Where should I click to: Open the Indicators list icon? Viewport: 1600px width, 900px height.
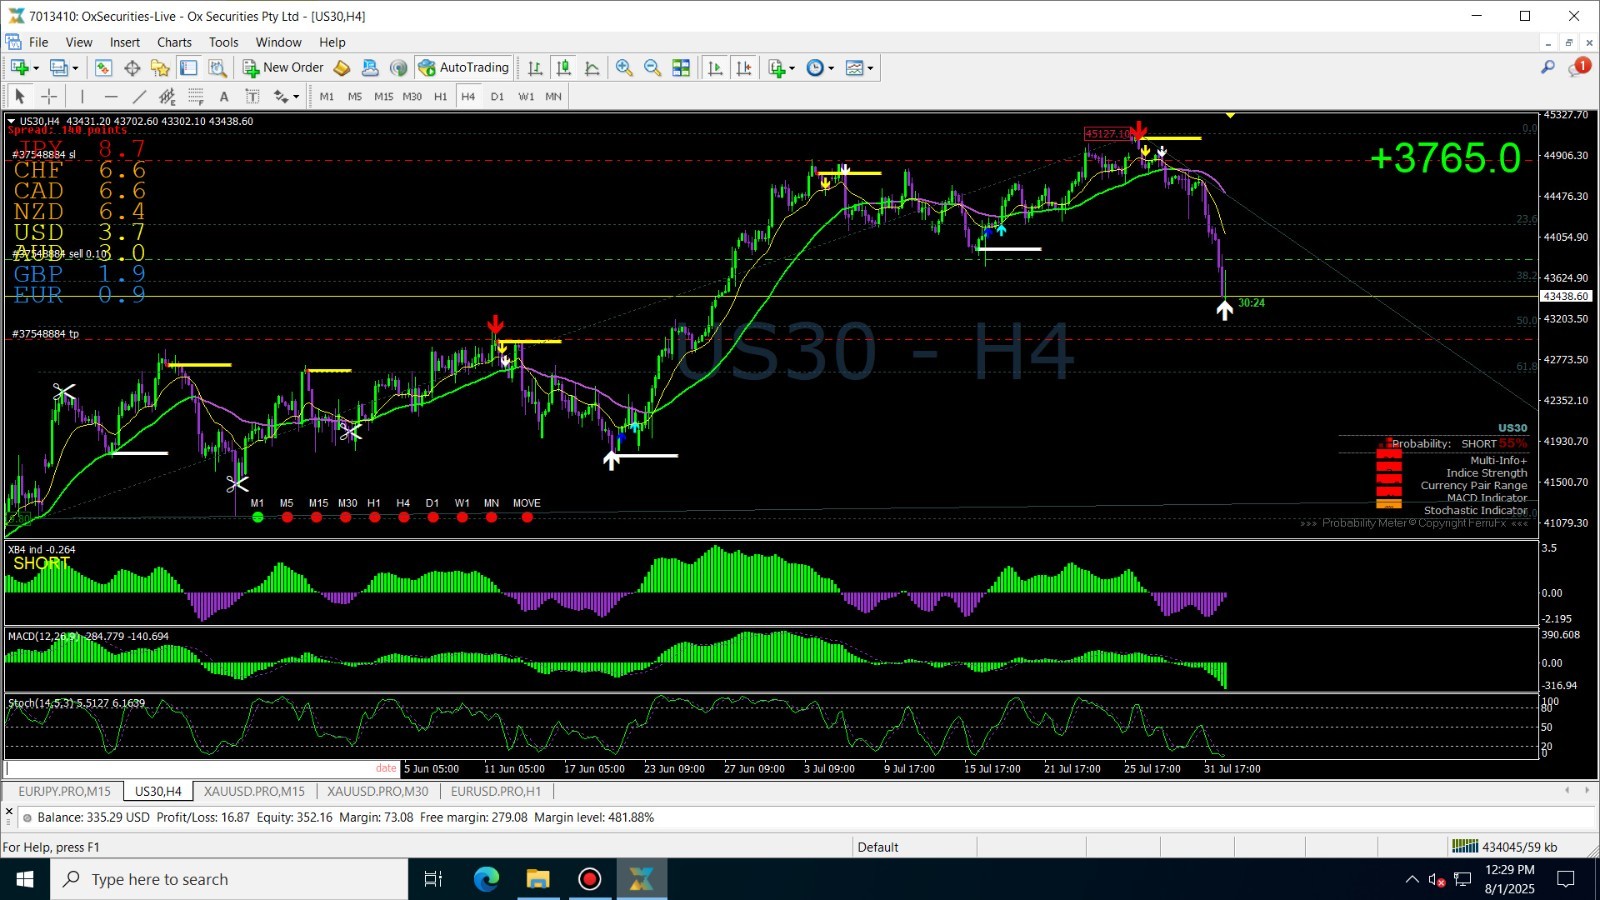776,68
